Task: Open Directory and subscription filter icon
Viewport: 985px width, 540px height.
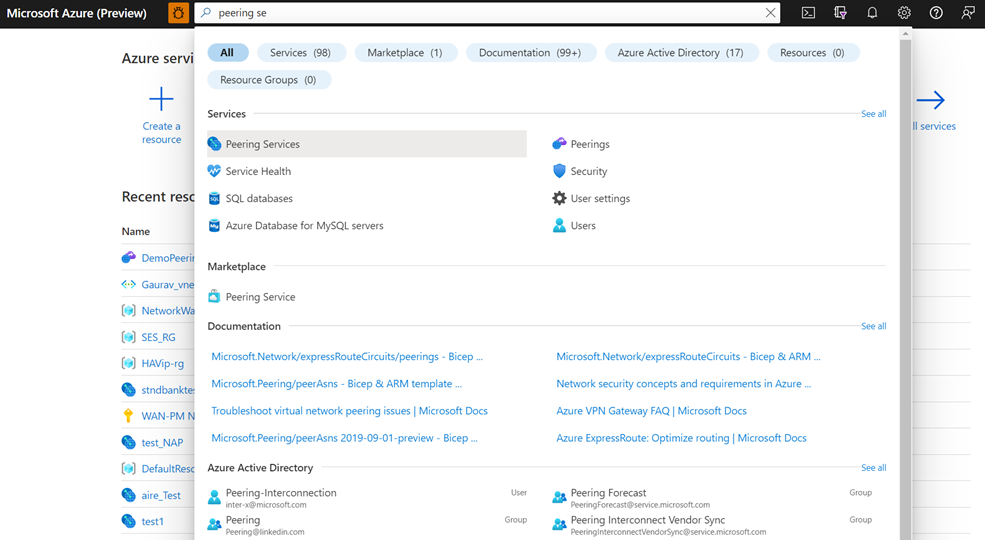Action: [840, 13]
